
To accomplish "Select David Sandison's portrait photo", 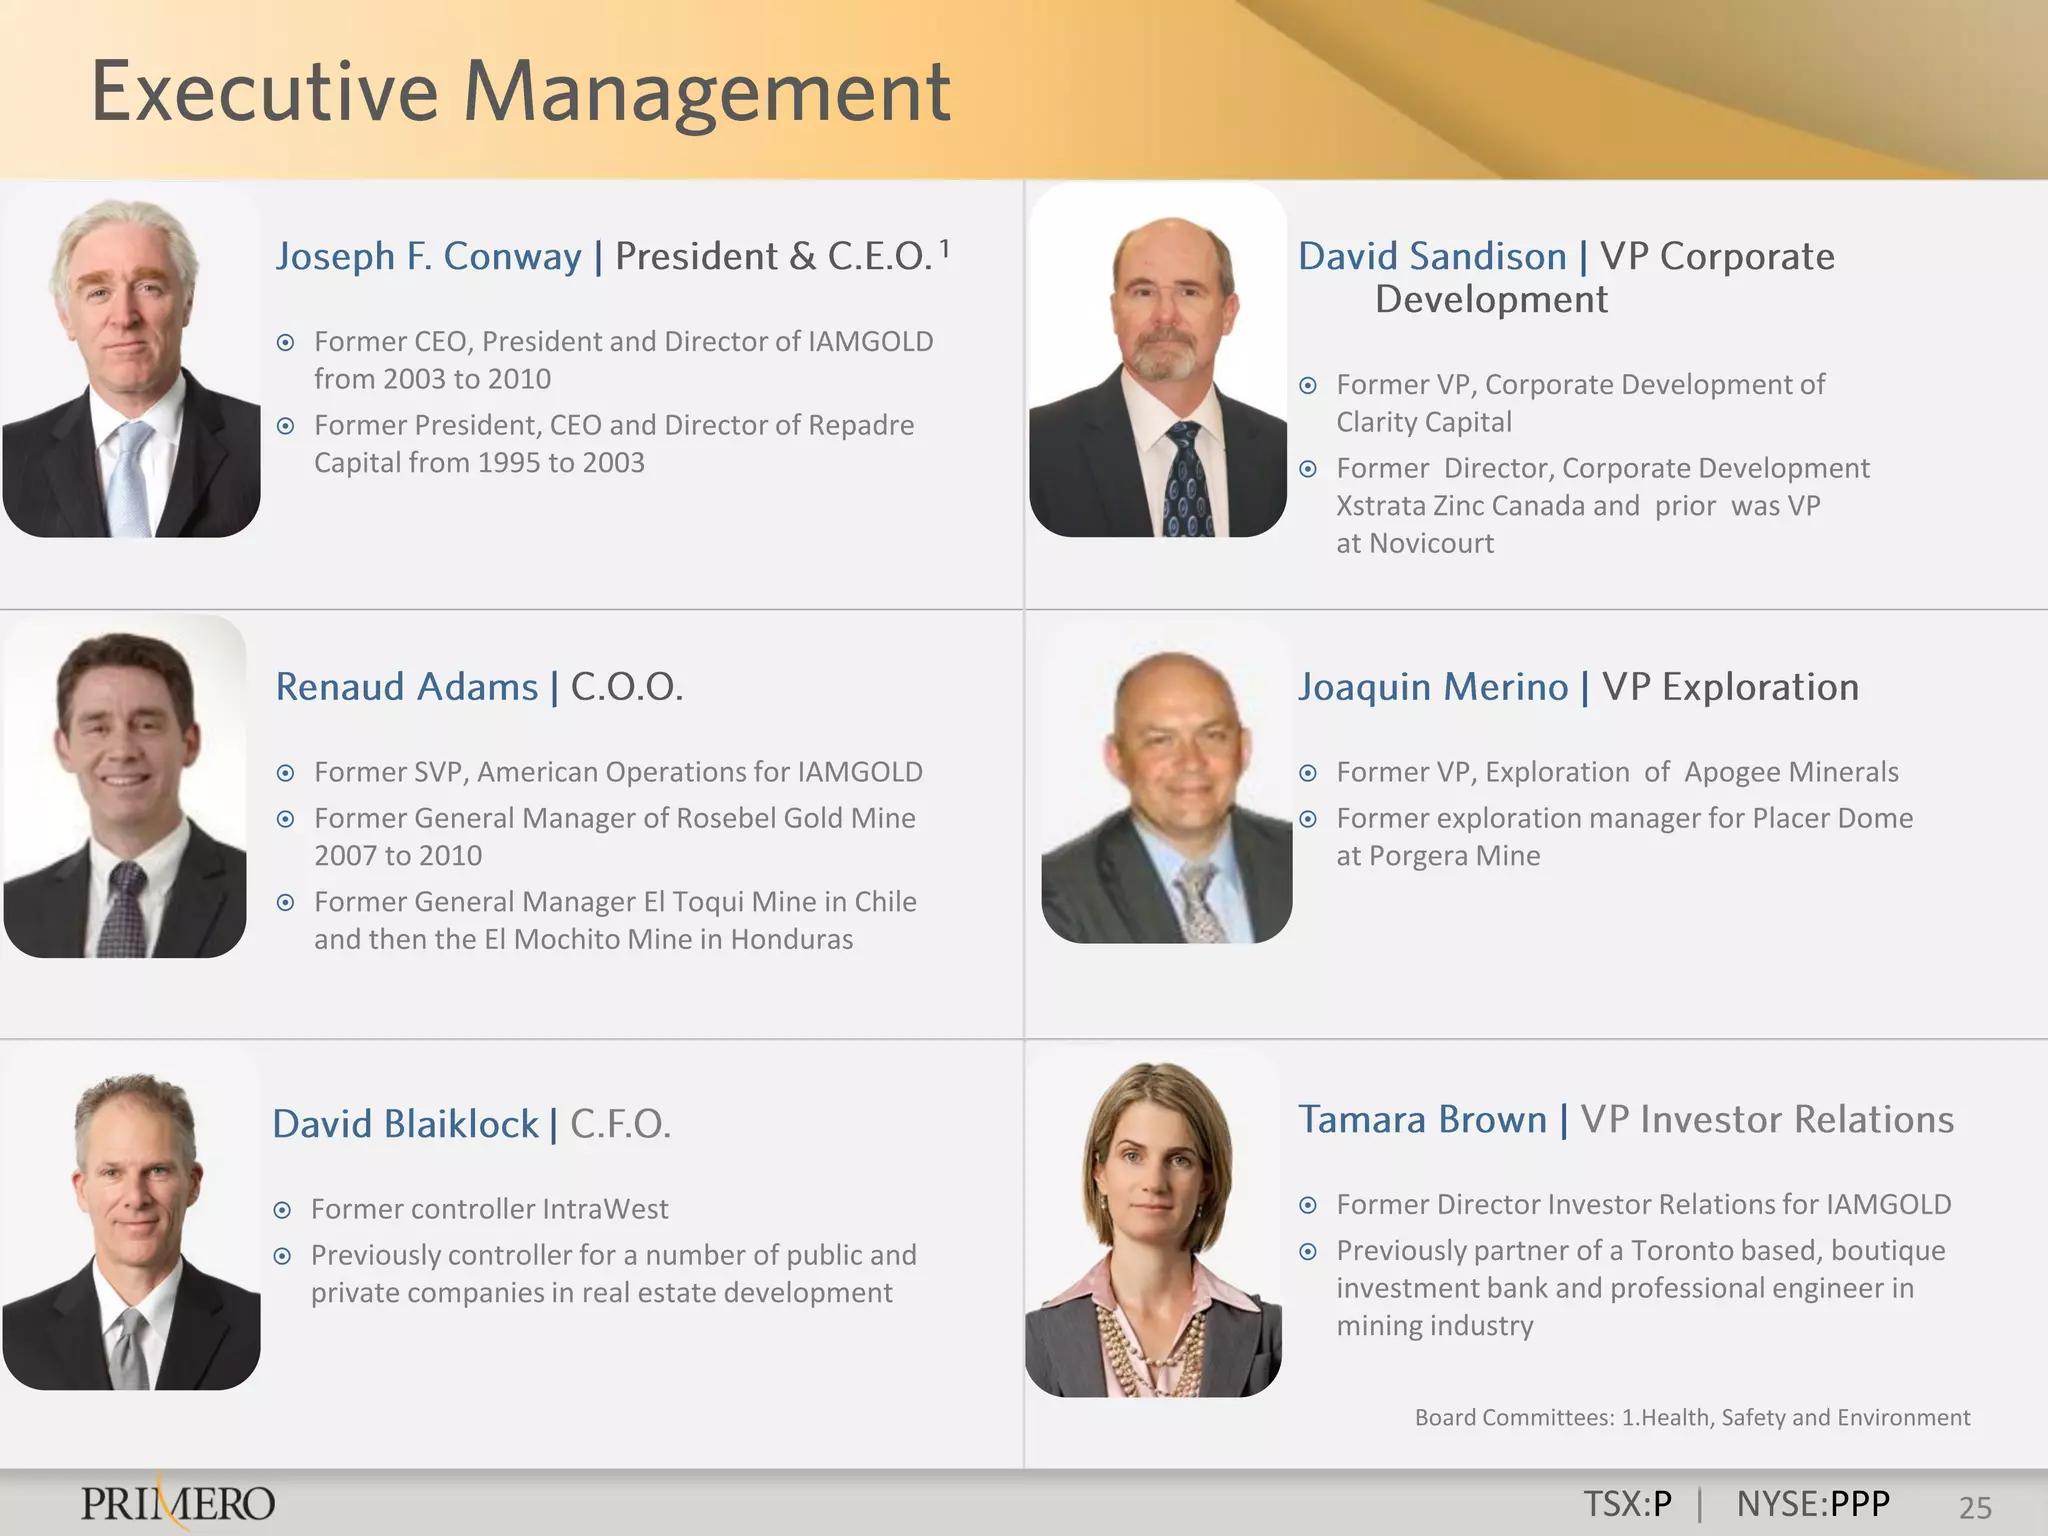I will coord(1158,360).
